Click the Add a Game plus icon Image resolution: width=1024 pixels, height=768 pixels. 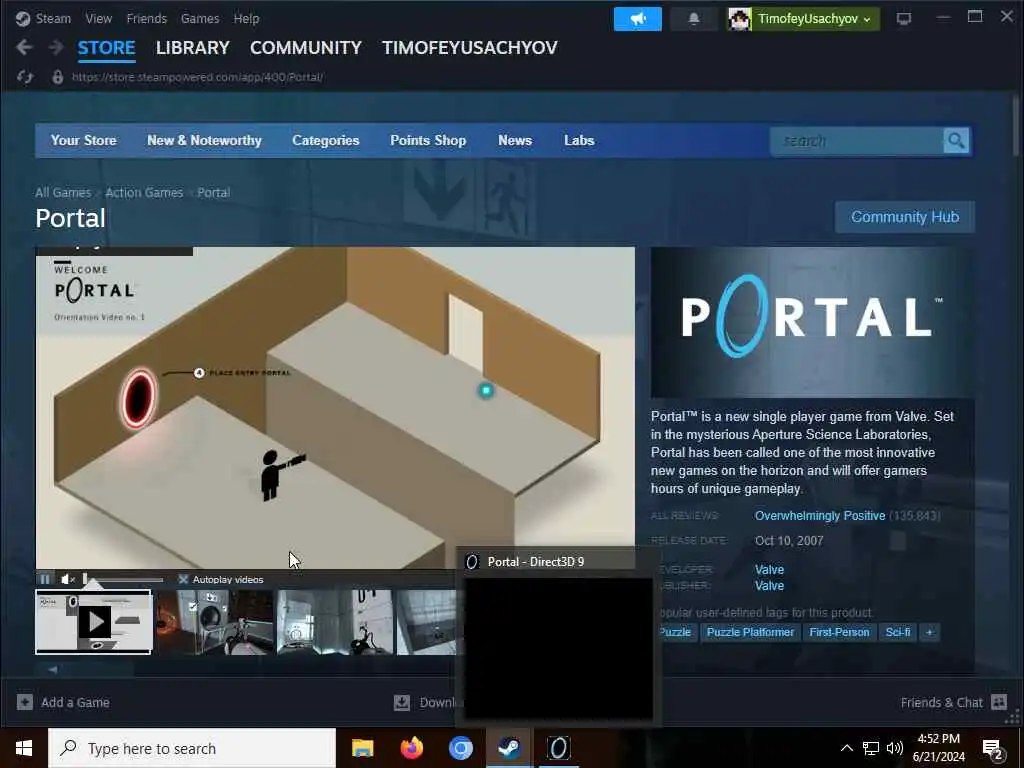25,702
